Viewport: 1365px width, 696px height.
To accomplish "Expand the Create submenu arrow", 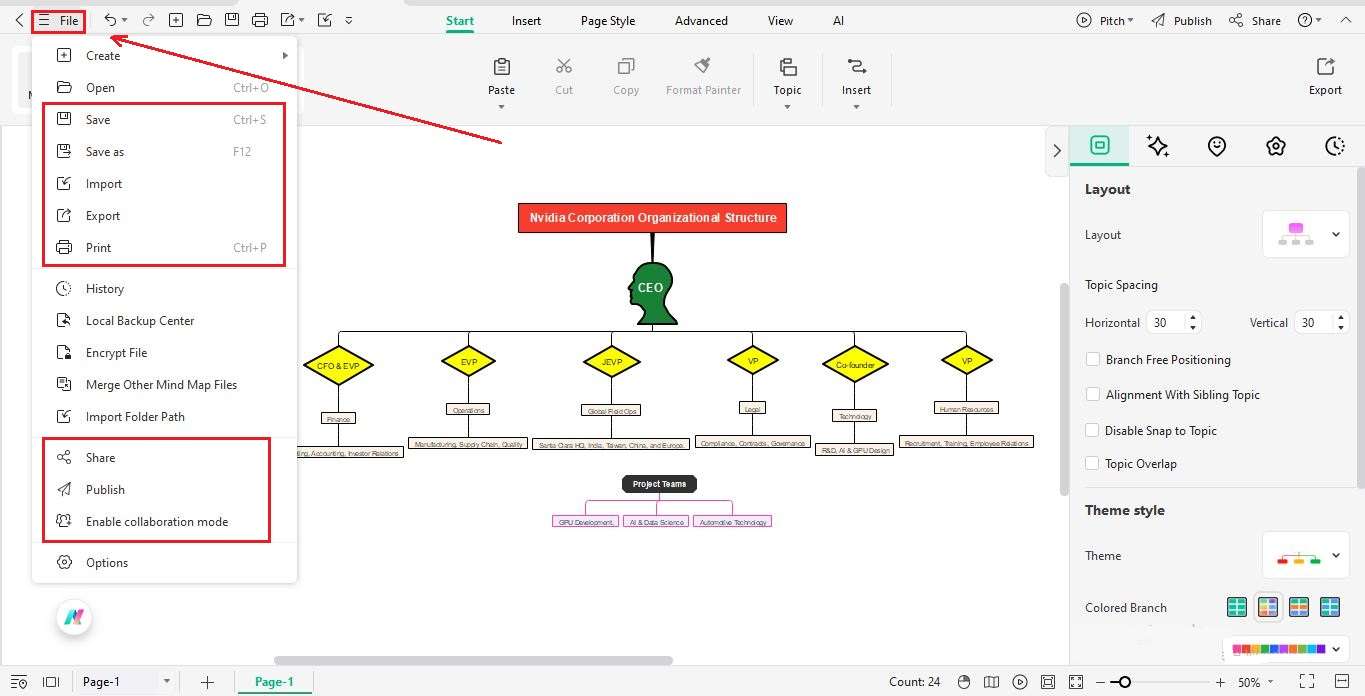I will (285, 55).
